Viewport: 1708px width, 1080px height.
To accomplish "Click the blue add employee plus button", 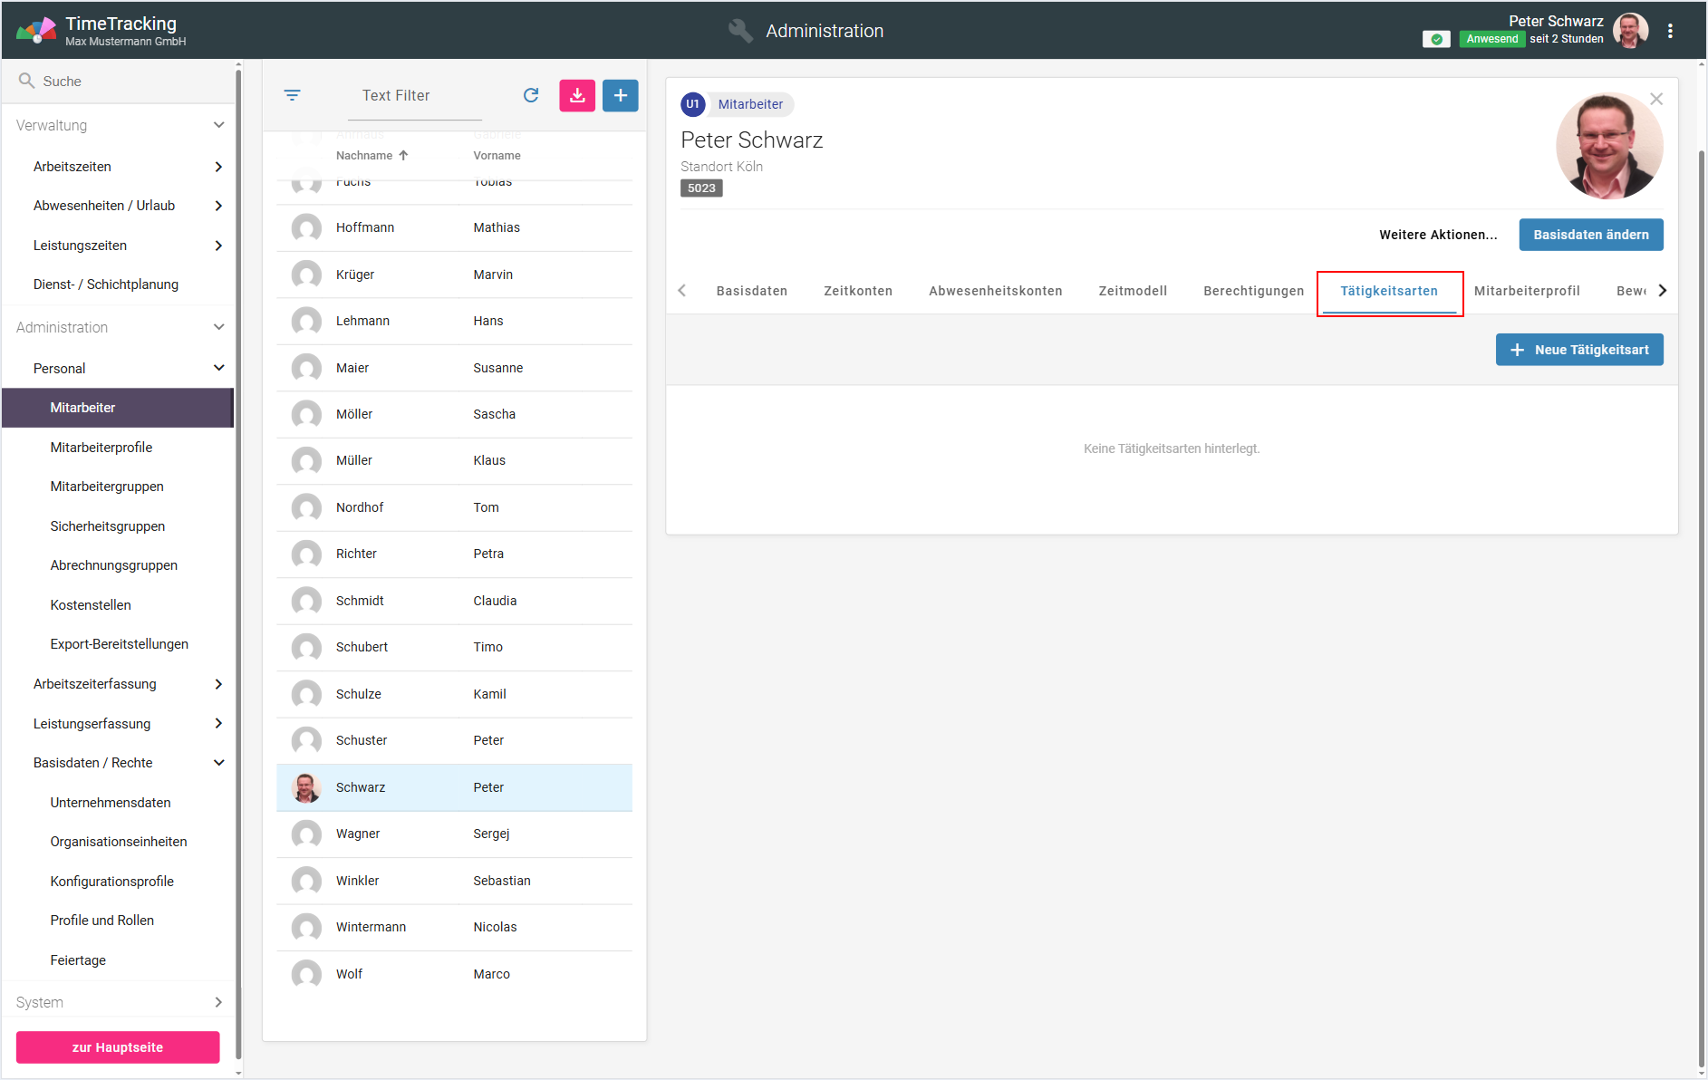I will [620, 95].
